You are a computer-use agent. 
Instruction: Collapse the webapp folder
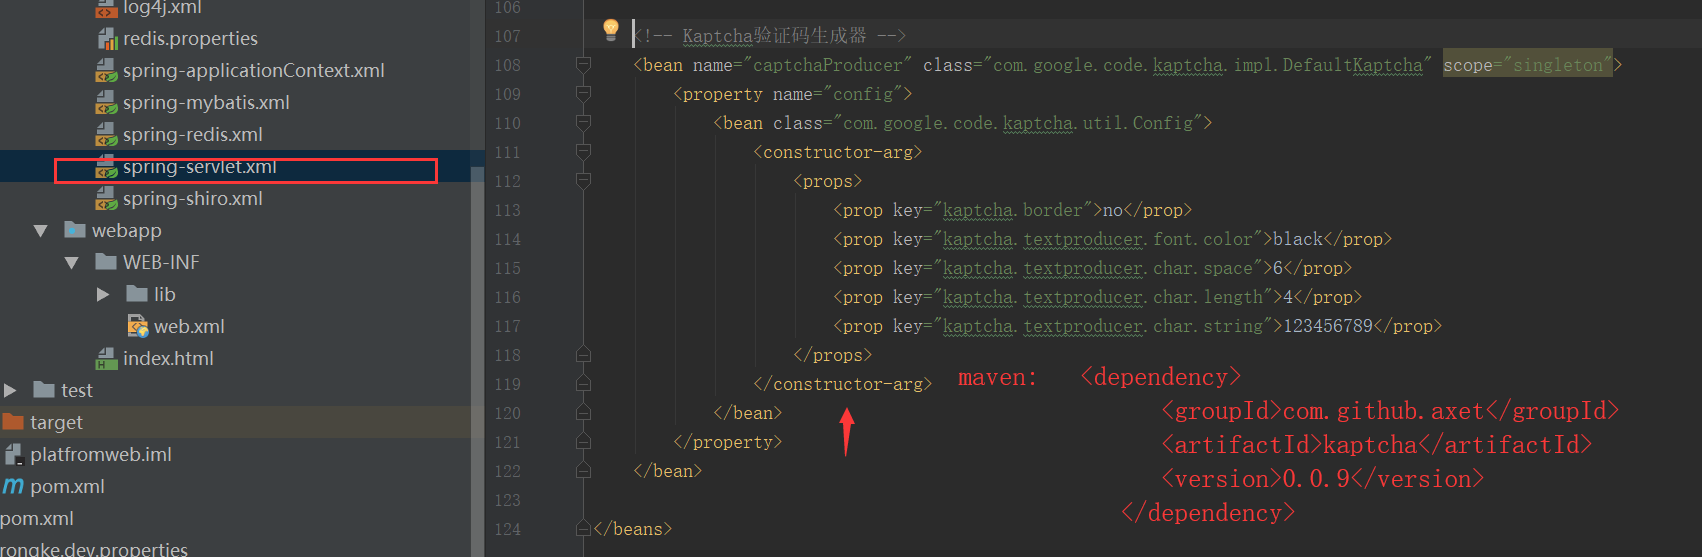[41, 231]
